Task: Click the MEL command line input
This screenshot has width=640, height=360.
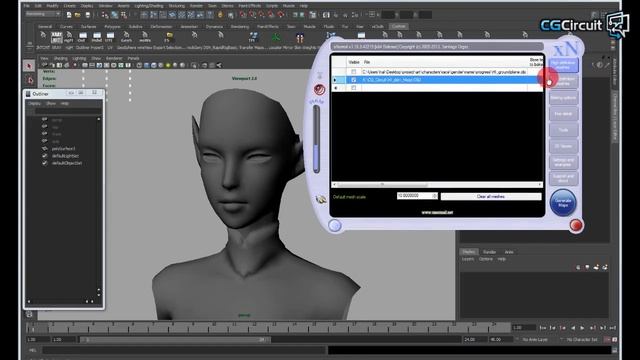Action: 184,350
